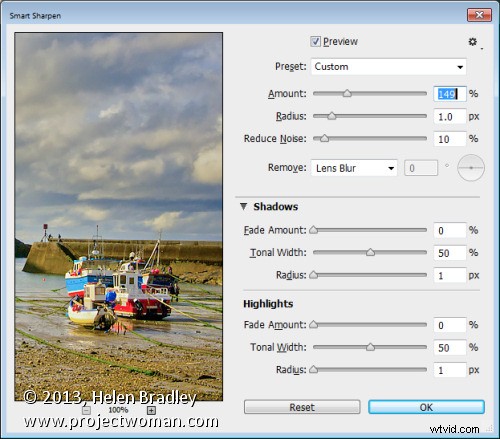
Task: Click the Shadows Tonal Width value field
Action: [450, 253]
